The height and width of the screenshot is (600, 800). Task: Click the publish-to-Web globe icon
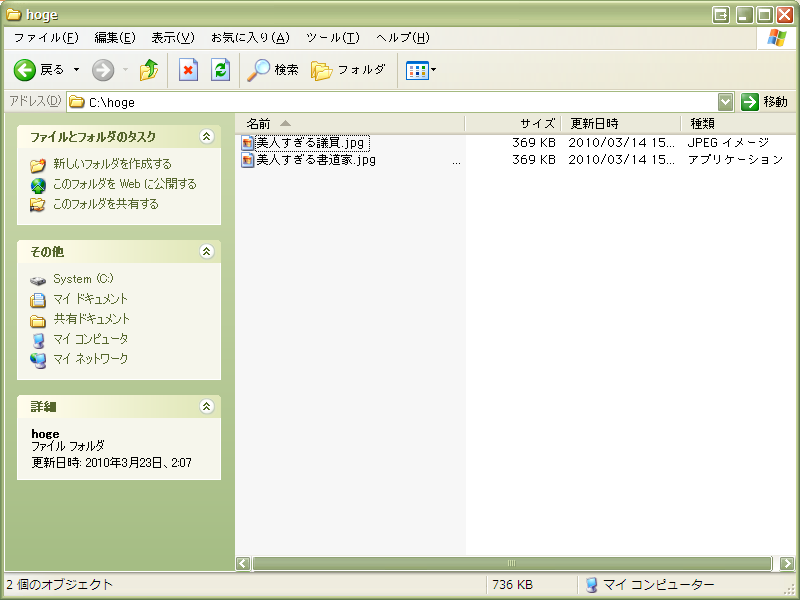click(38, 185)
